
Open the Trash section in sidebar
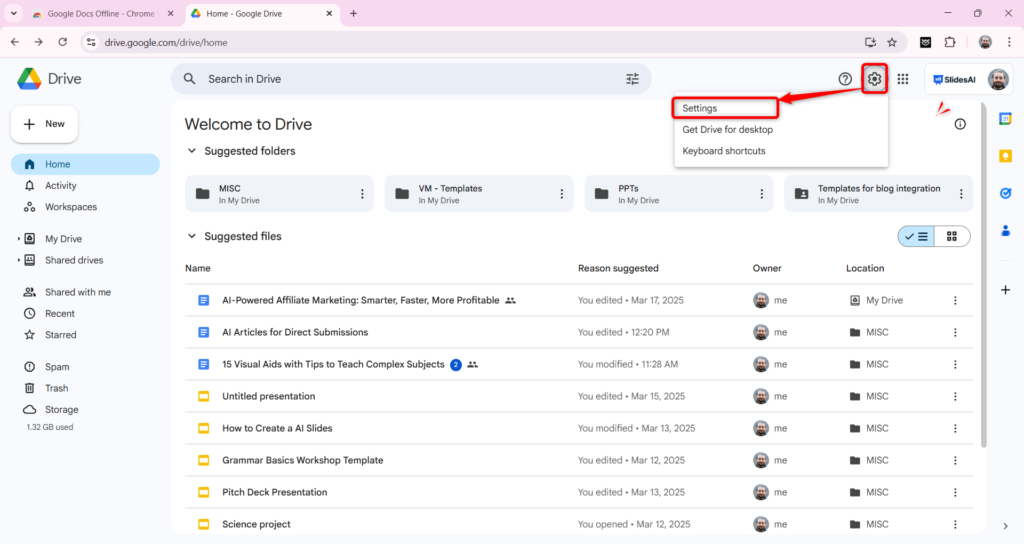pyautogui.click(x=56, y=388)
